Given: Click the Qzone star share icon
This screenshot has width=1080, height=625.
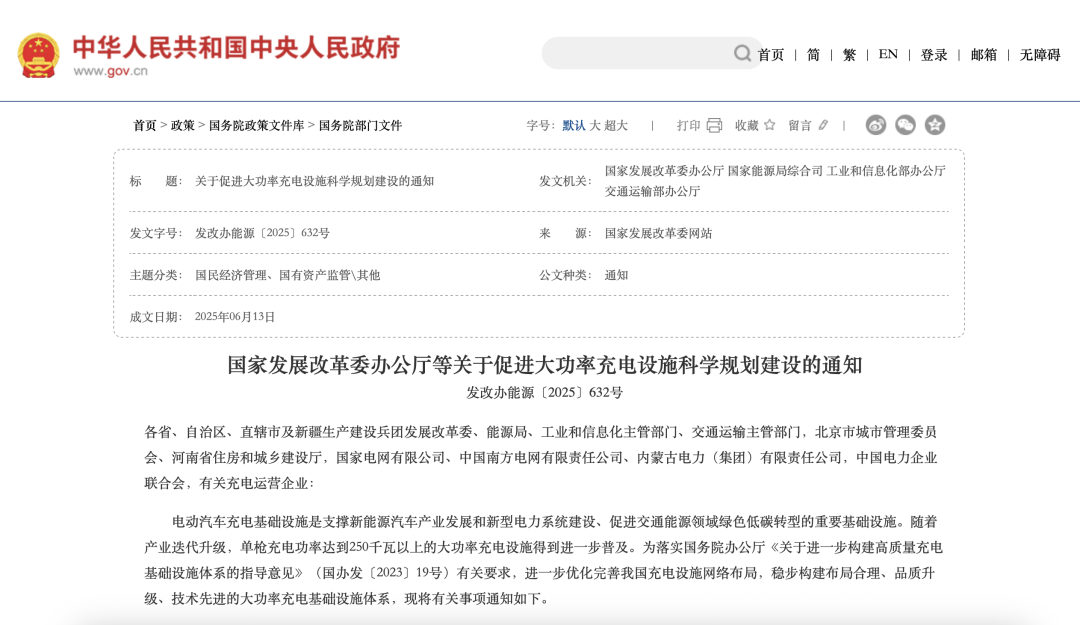Looking at the screenshot, I should click(x=934, y=125).
